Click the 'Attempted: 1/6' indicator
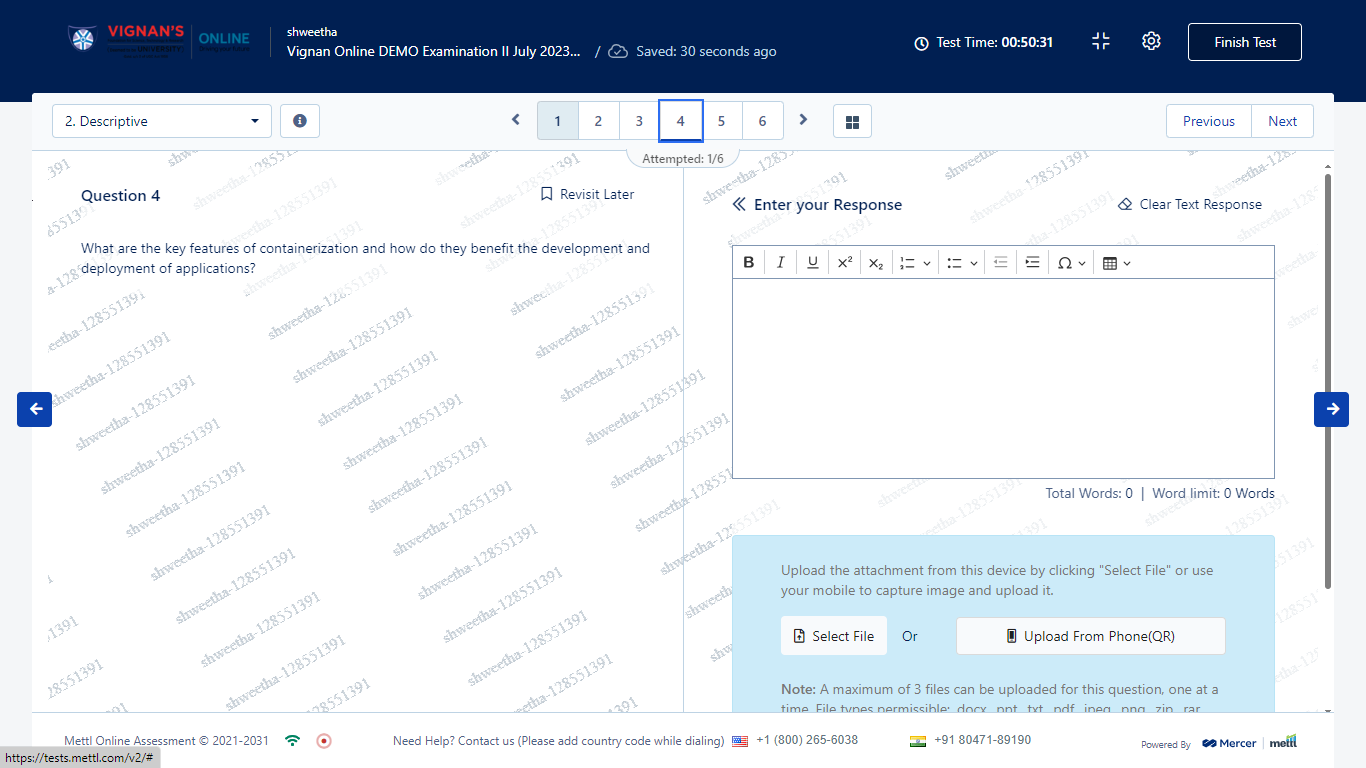This screenshot has width=1366, height=768. click(683, 159)
